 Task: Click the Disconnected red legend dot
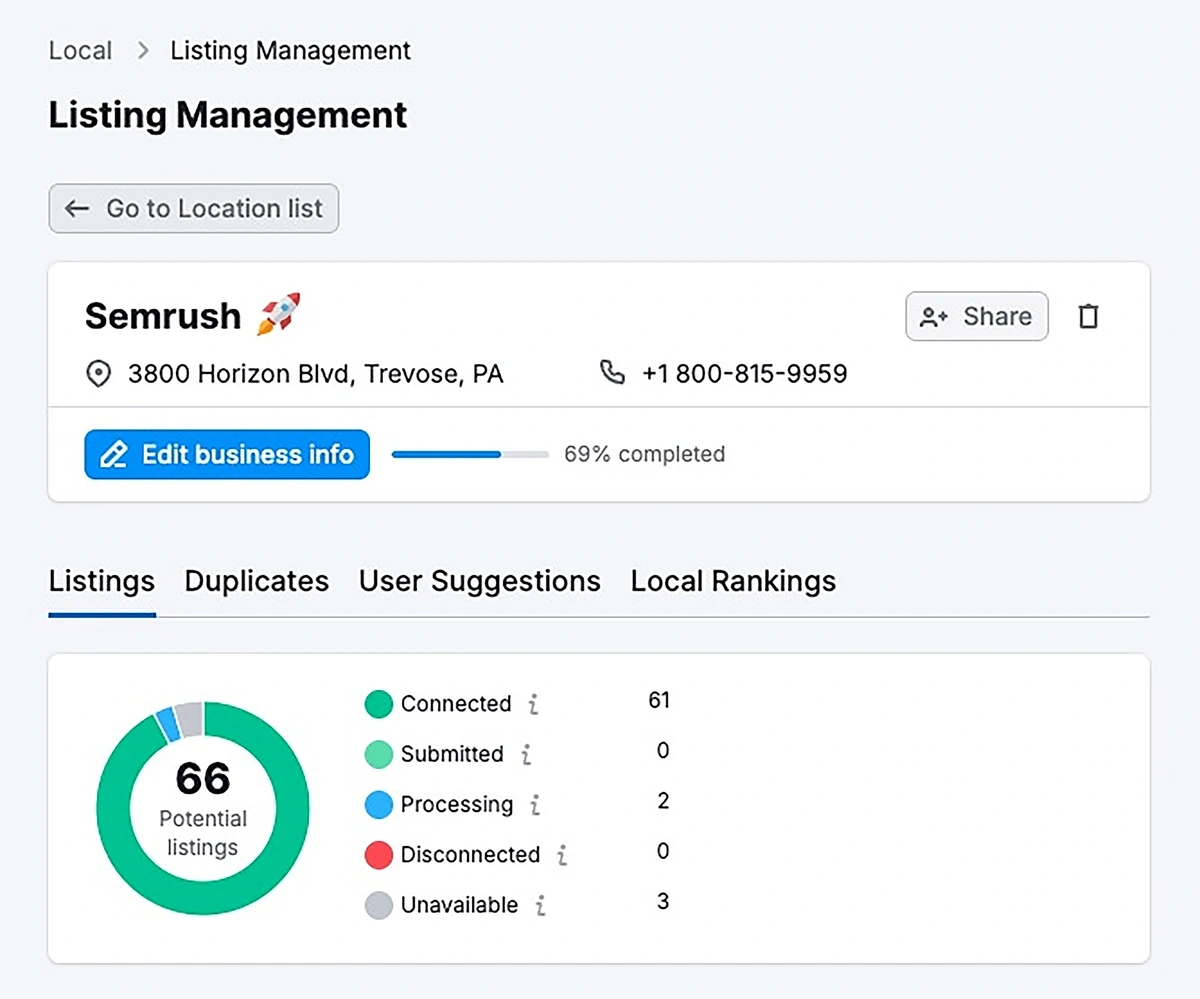(x=379, y=855)
